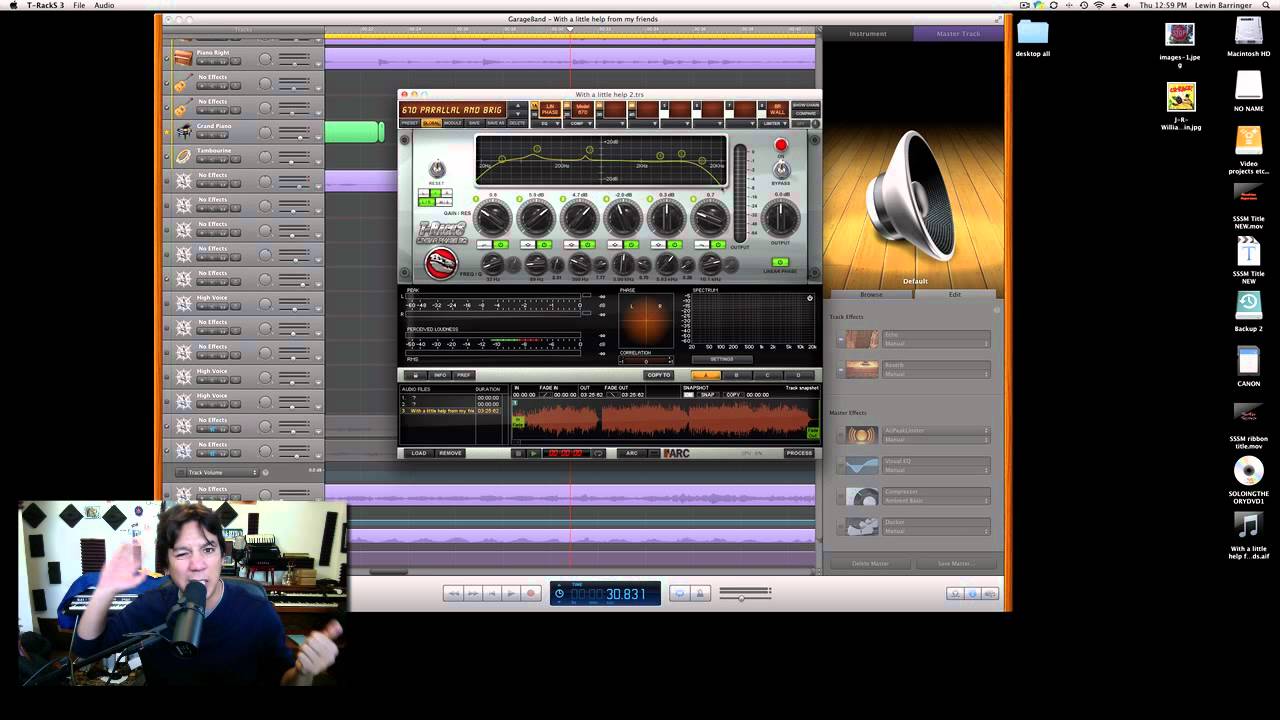Image resolution: width=1280 pixels, height=720 pixels.
Task: Click the Piano Right track instrument icon
Action: [183, 58]
